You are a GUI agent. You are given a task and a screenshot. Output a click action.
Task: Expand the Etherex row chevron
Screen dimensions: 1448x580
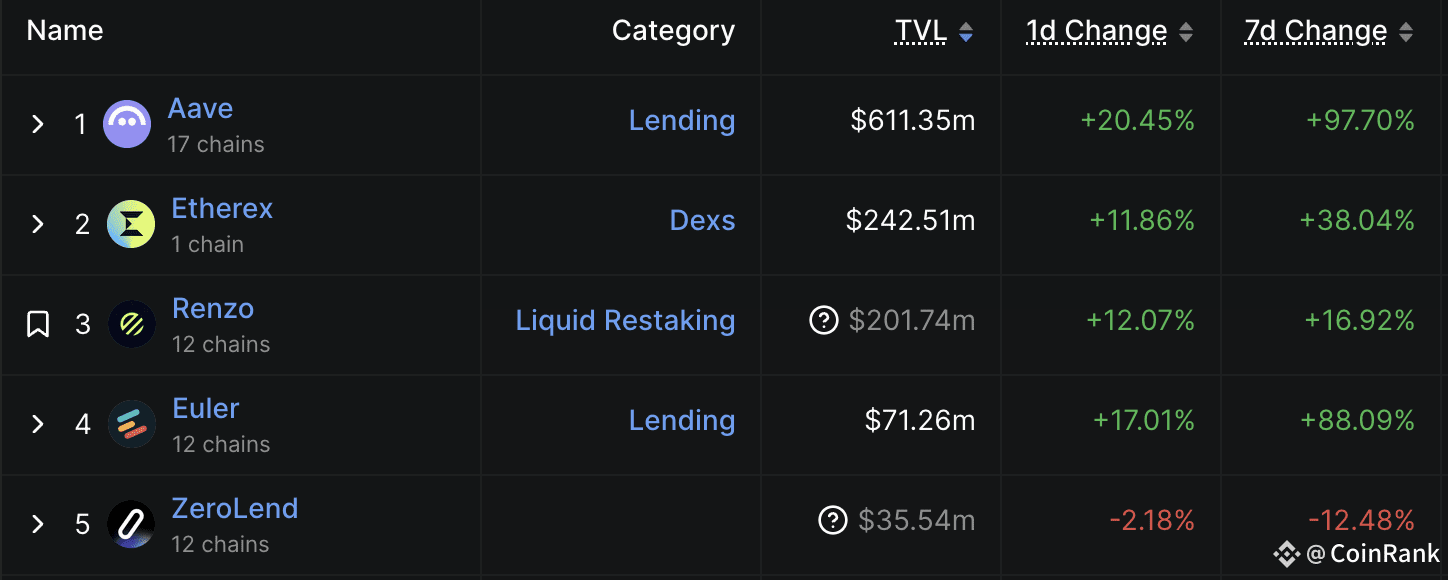(x=38, y=224)
